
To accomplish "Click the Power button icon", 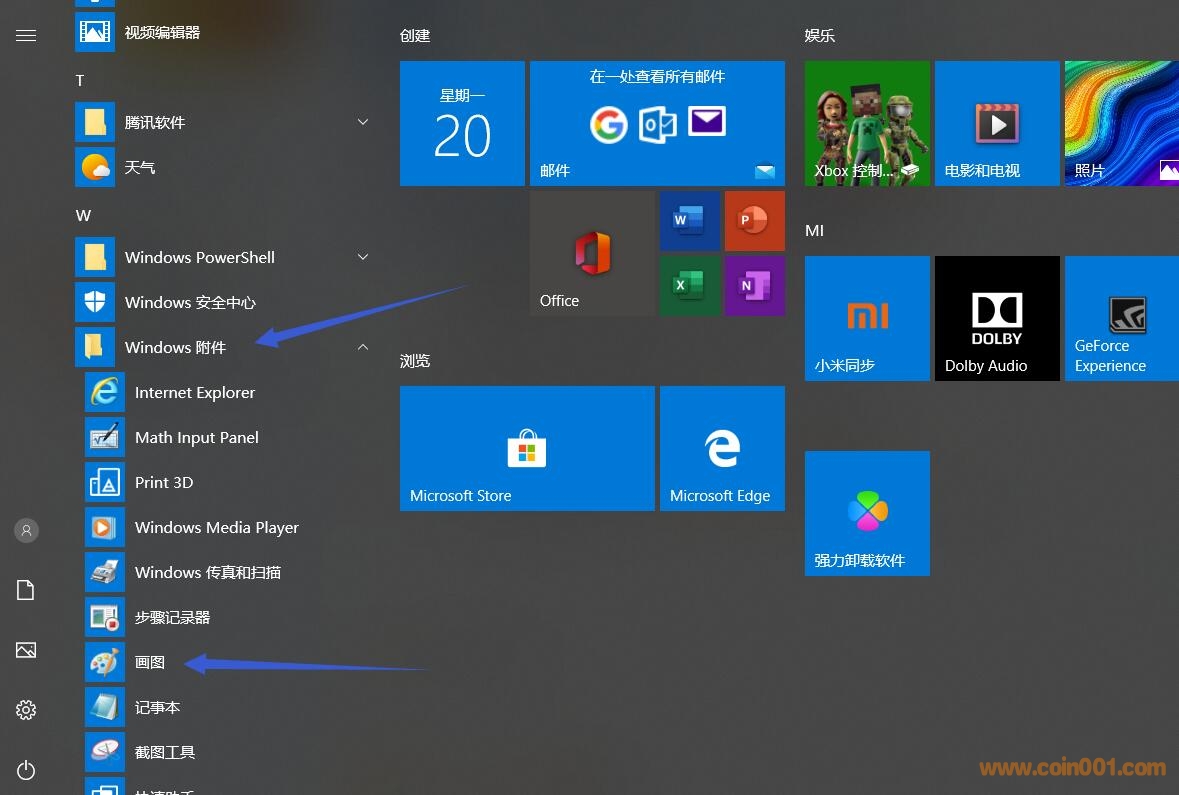I will [x=26, y=770].
